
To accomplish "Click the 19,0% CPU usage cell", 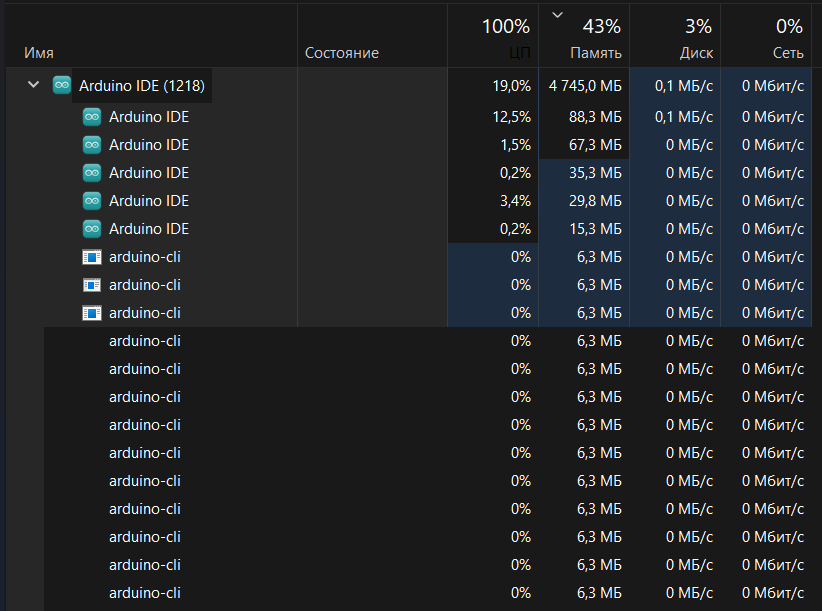I will click(x=511, y=86).
